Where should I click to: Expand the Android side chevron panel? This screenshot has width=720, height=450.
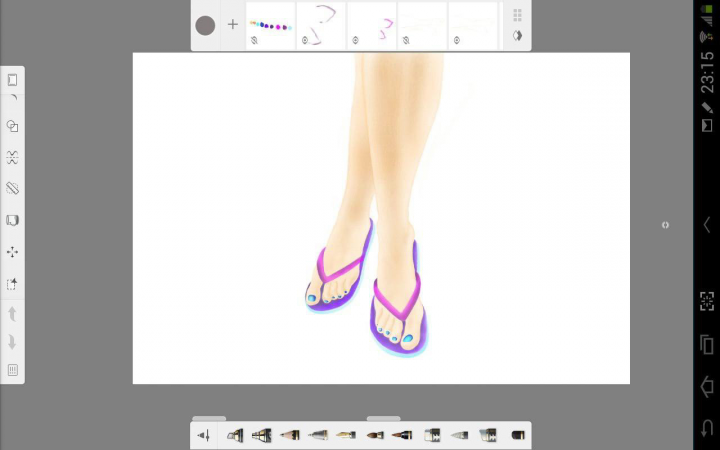pyautogui.click(x=707, y=225)
